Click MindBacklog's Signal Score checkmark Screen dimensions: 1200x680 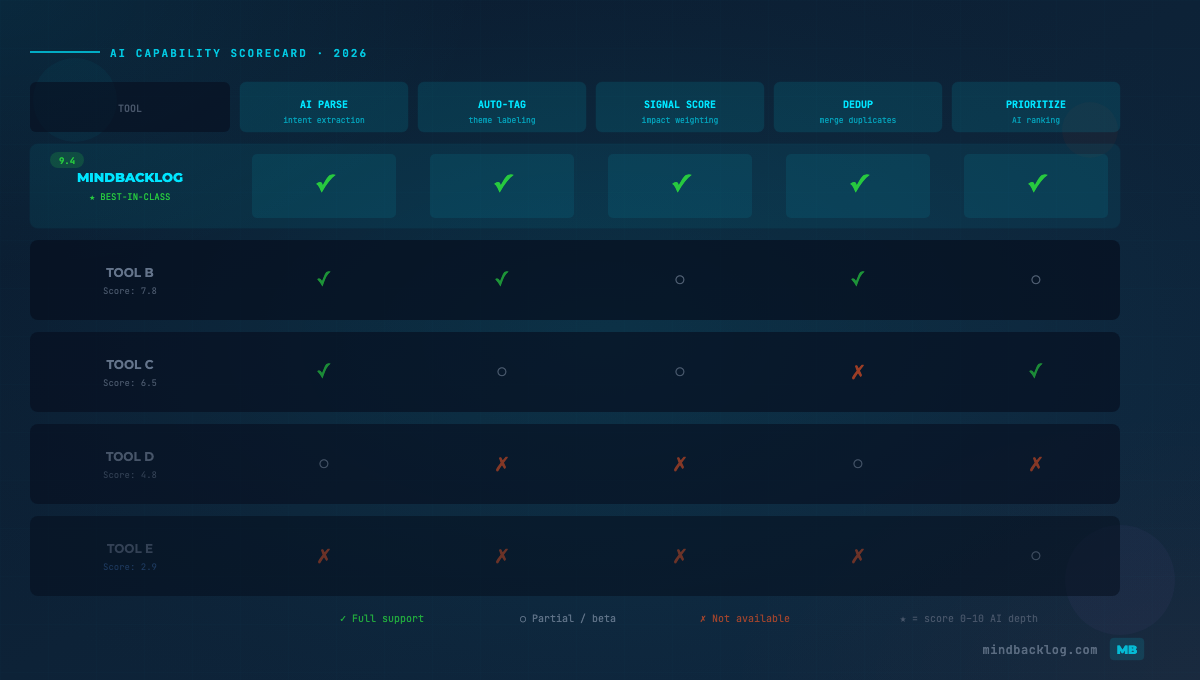[x=681, y=184]
